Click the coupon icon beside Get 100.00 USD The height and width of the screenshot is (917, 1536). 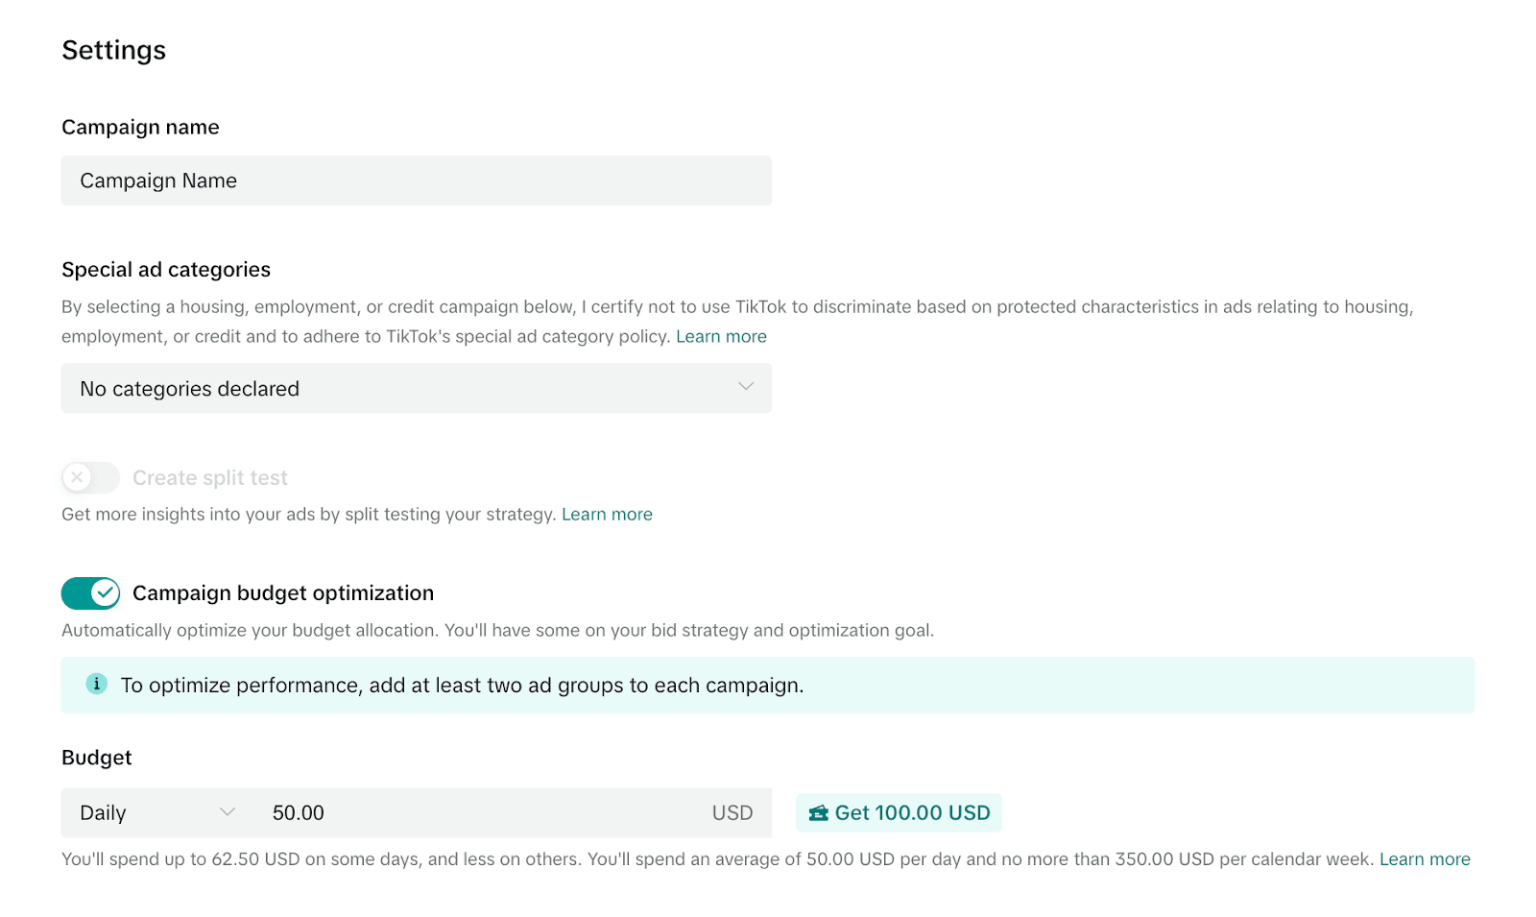point(818,814)
